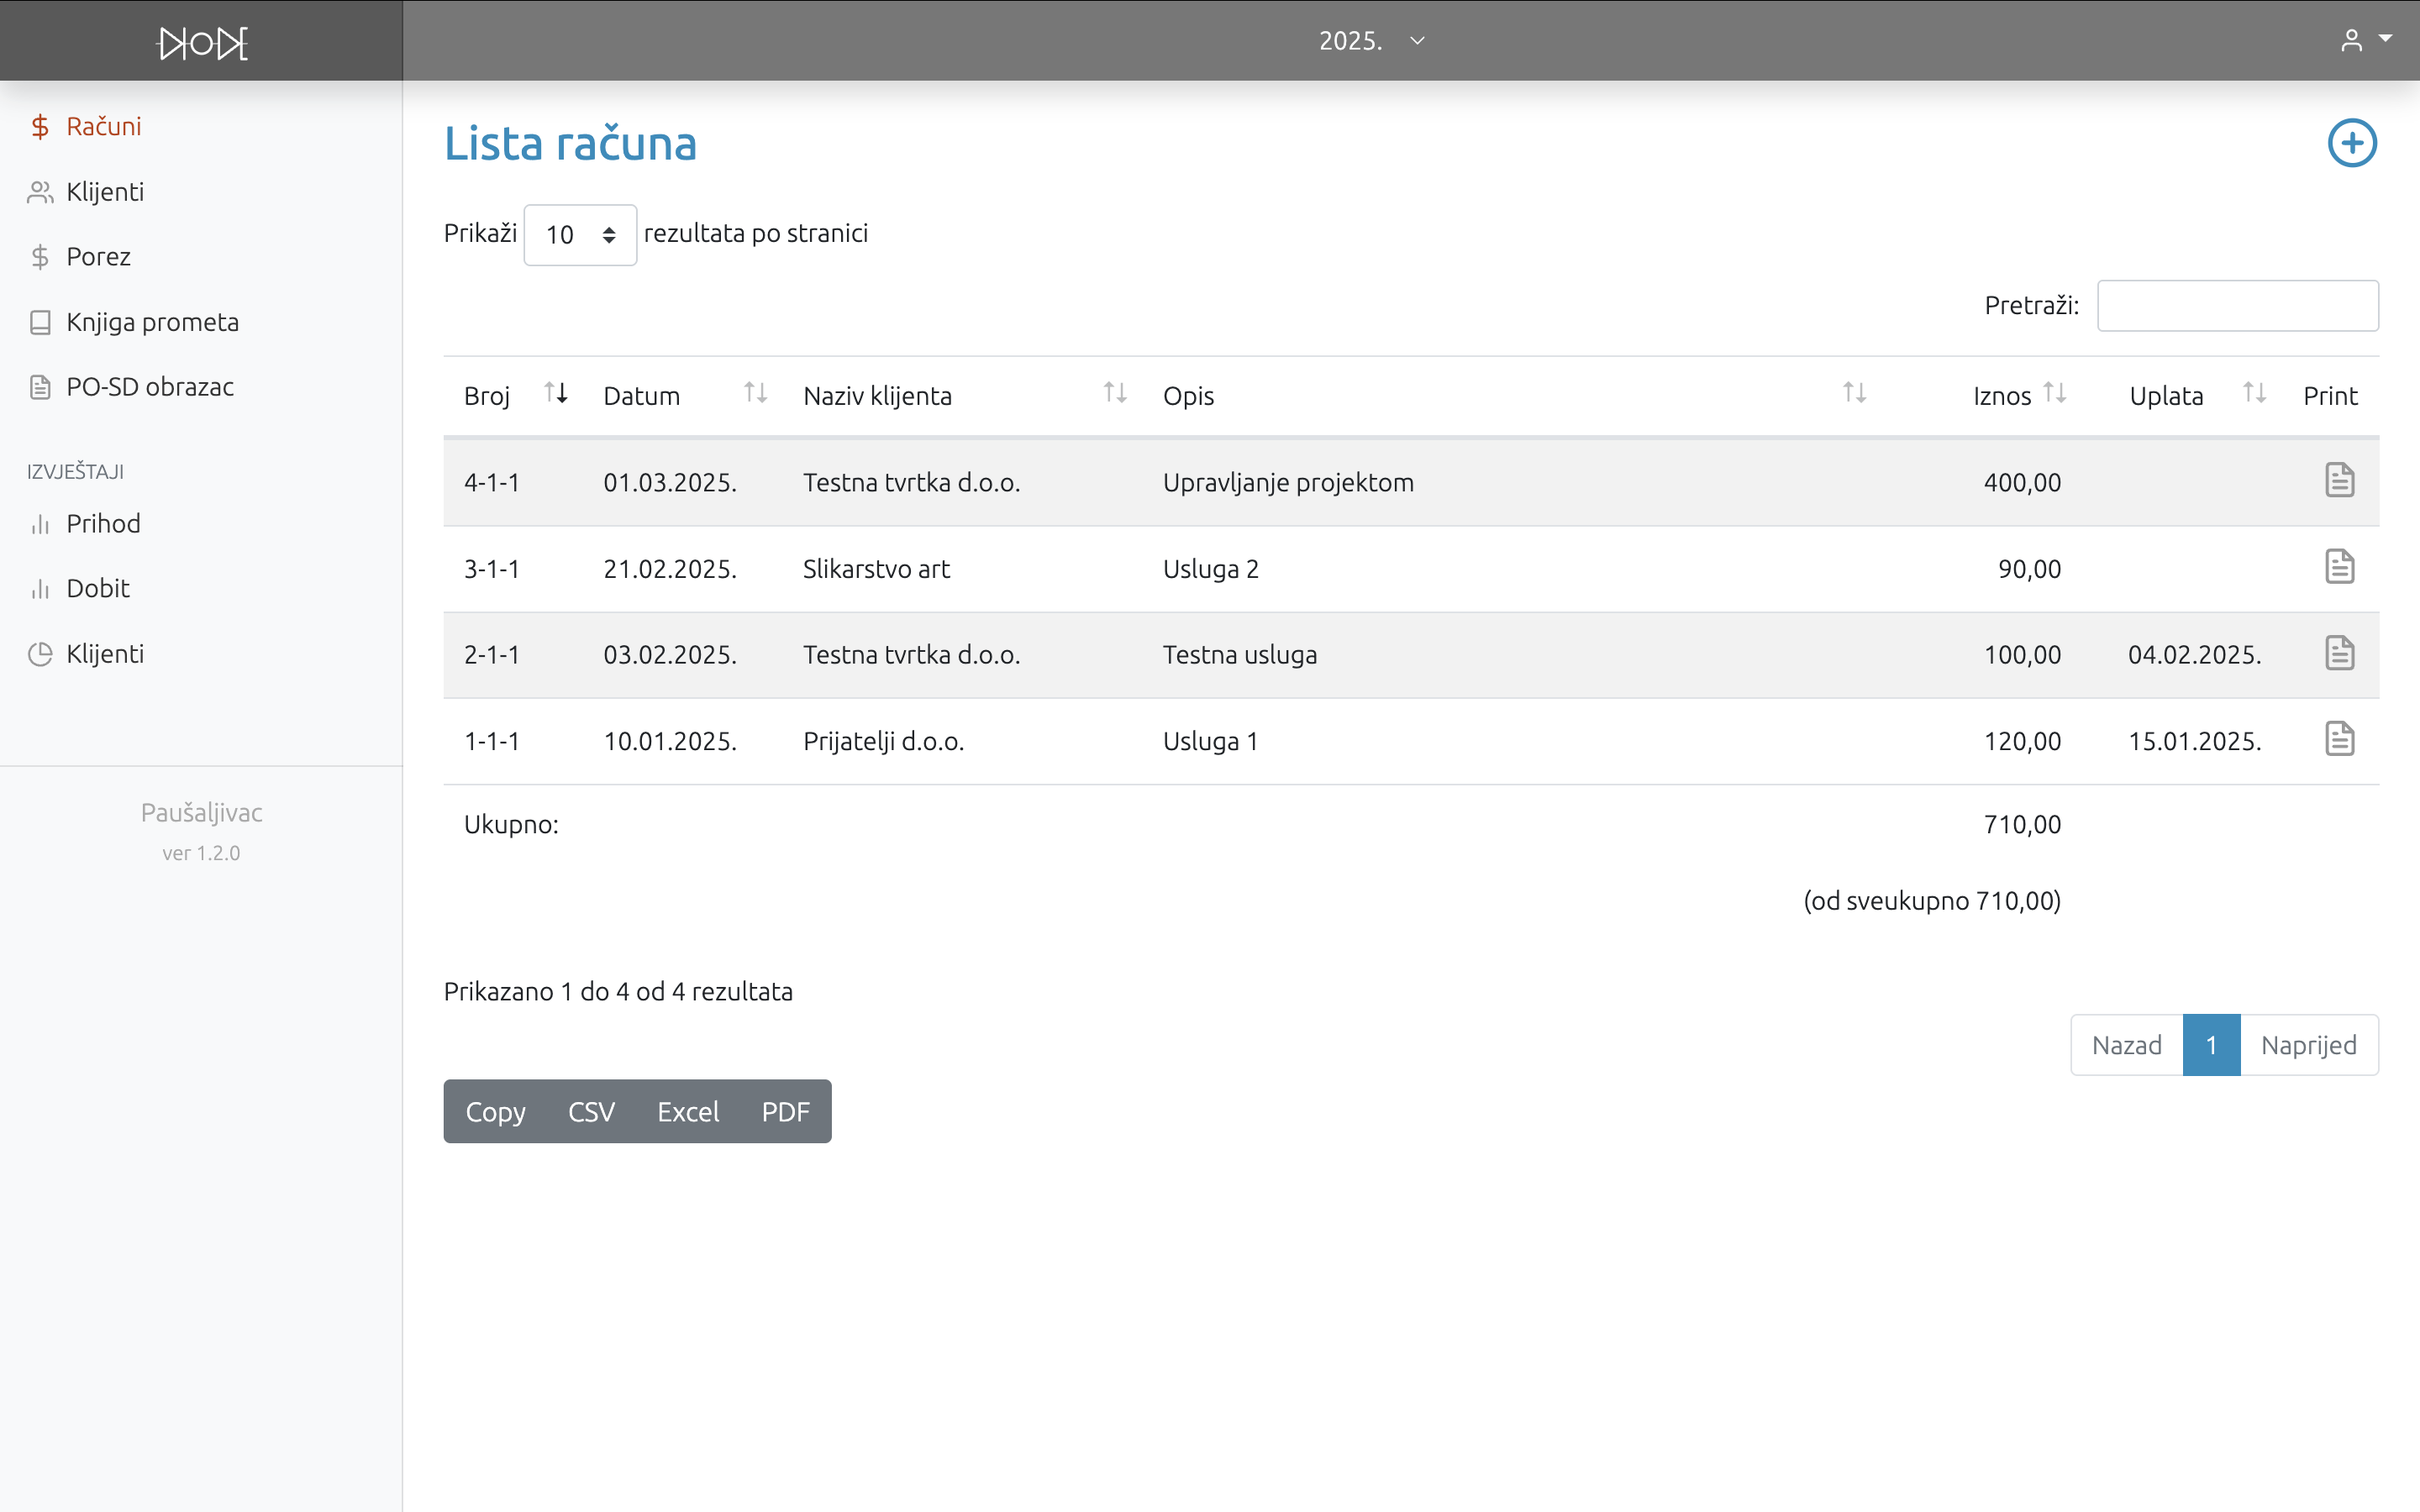Image resolution: width=2420 pixels, height=1512 pixels.
Task: Open Knjiga prometa from sidebar
Action: coord(152,322)
